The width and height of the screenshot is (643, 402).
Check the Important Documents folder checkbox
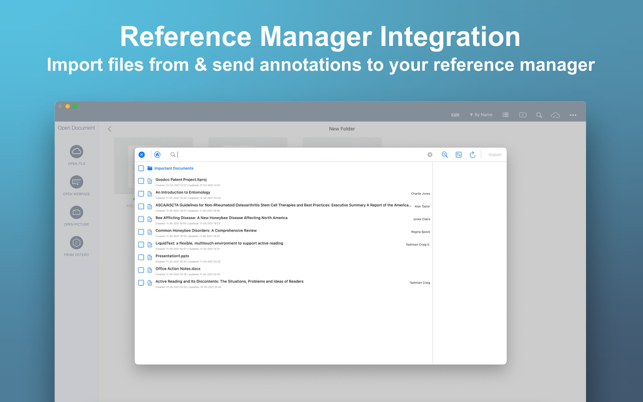coord(141,168)
